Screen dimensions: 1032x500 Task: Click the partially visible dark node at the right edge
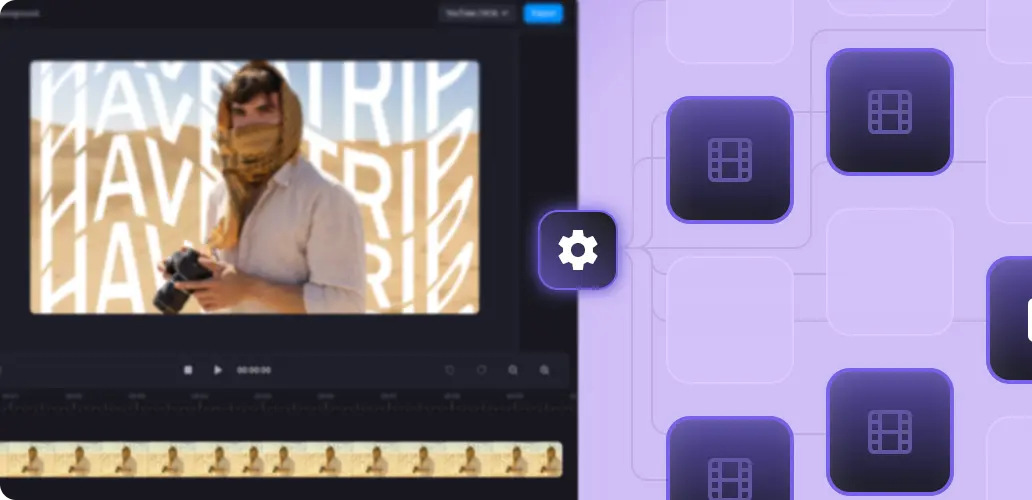pos(1012,319)
